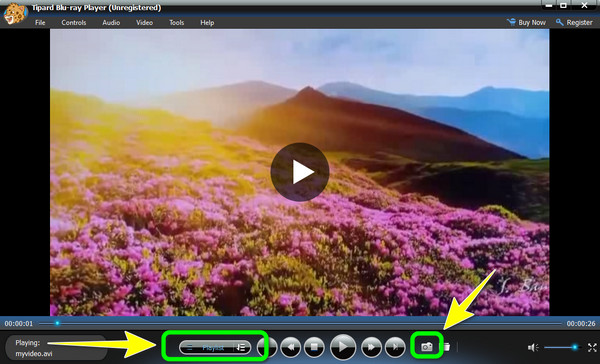Image resolution: width=600 pixels, height=364 pixels.
Task: Click the total duration 00:00:26
Action: (581, 324)
